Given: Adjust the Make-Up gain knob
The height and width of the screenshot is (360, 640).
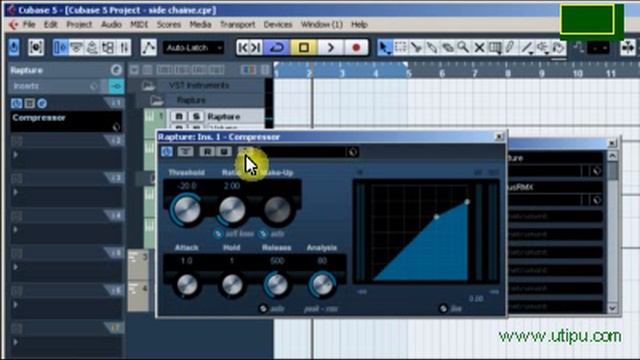Looking at the screenshot, I should point(277,209).
